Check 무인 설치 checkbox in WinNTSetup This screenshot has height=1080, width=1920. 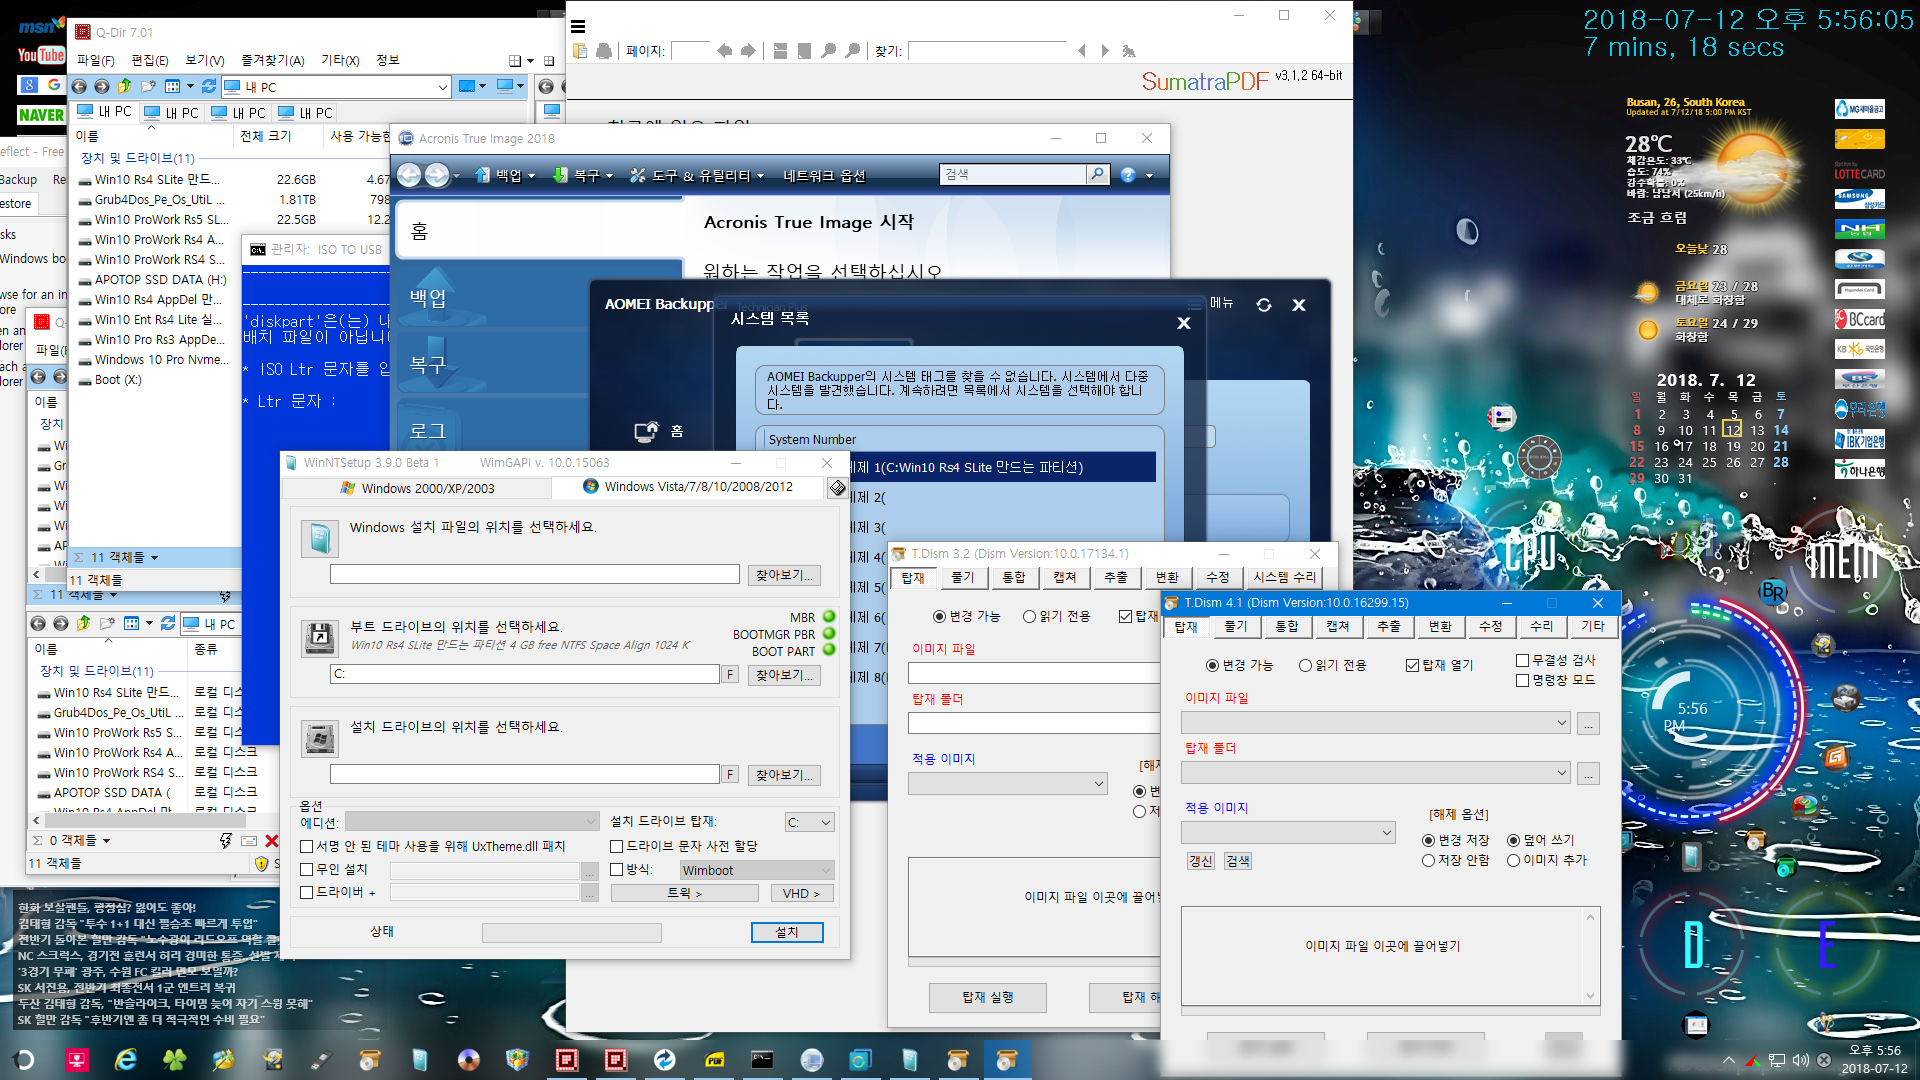point(308,869)
